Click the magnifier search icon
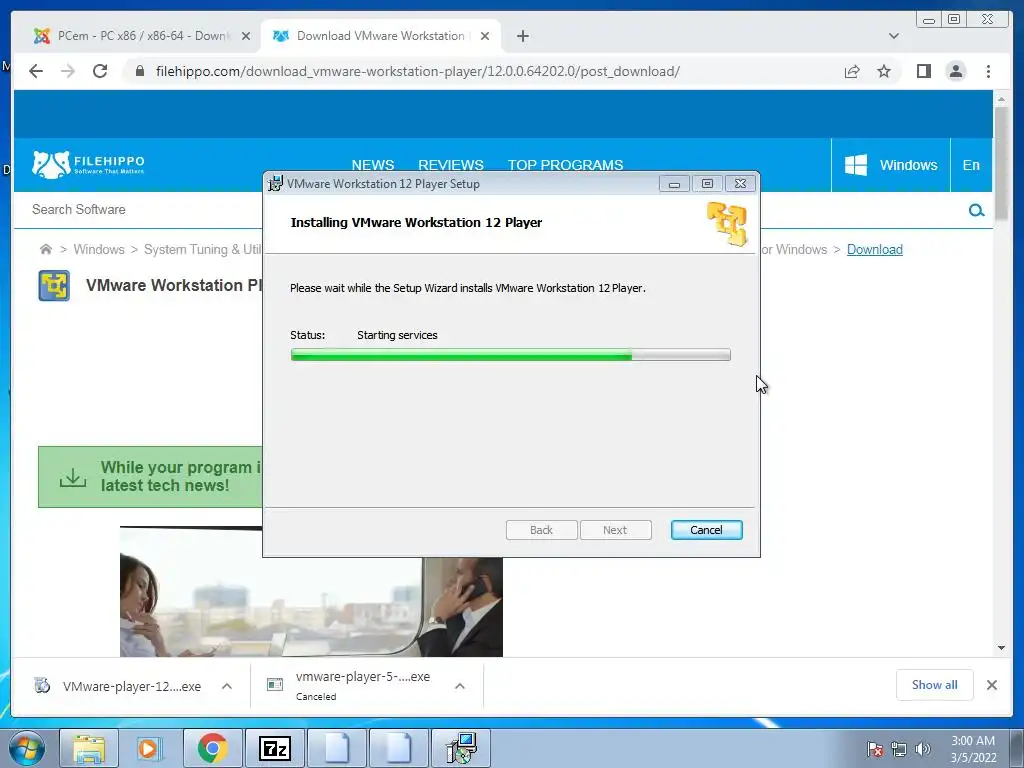1024x768 pixels. (x=976, y=210)
